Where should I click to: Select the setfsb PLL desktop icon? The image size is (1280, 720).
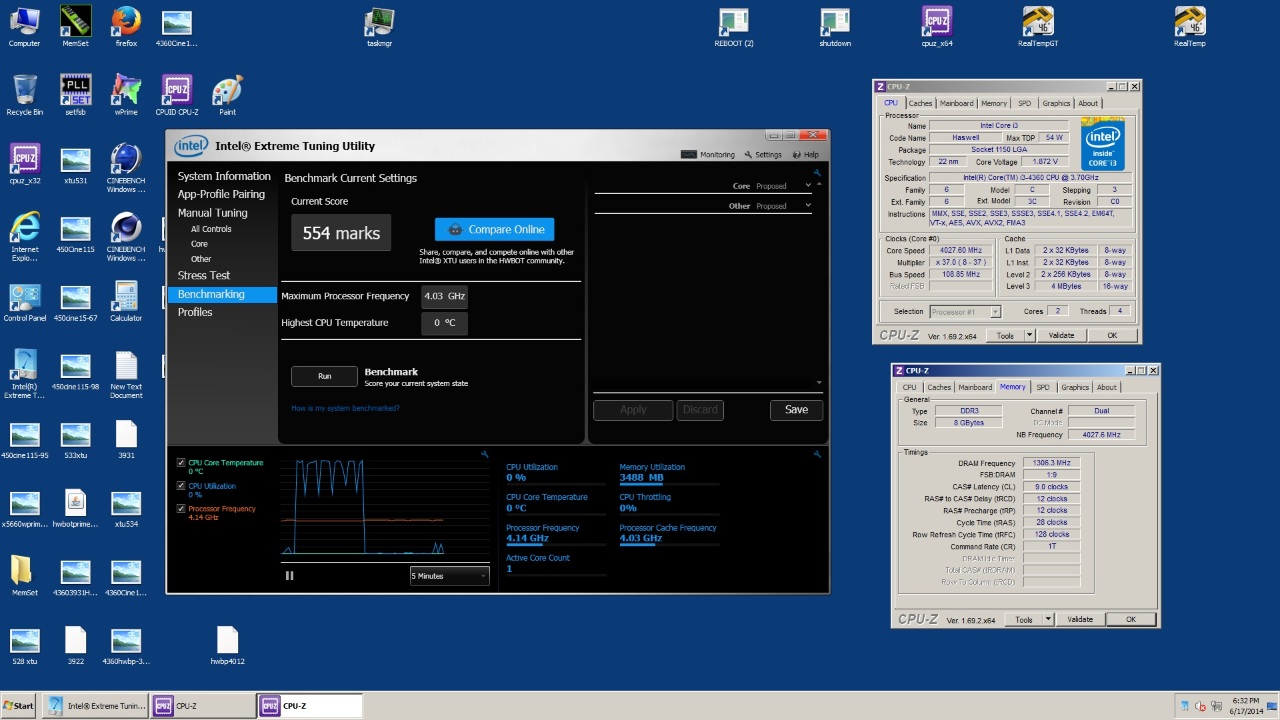(x=76, y=95)
